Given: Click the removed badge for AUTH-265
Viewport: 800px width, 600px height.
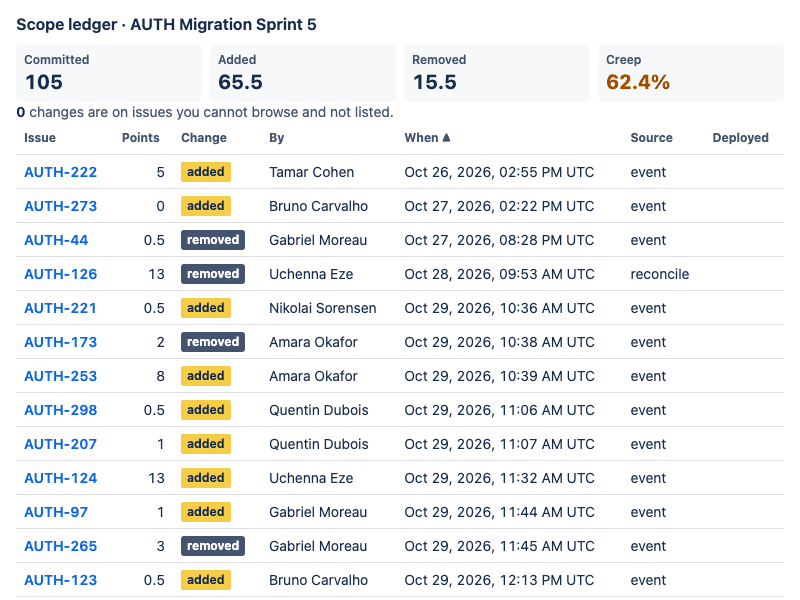Looking at the screenshot, I should pos(213,546).
